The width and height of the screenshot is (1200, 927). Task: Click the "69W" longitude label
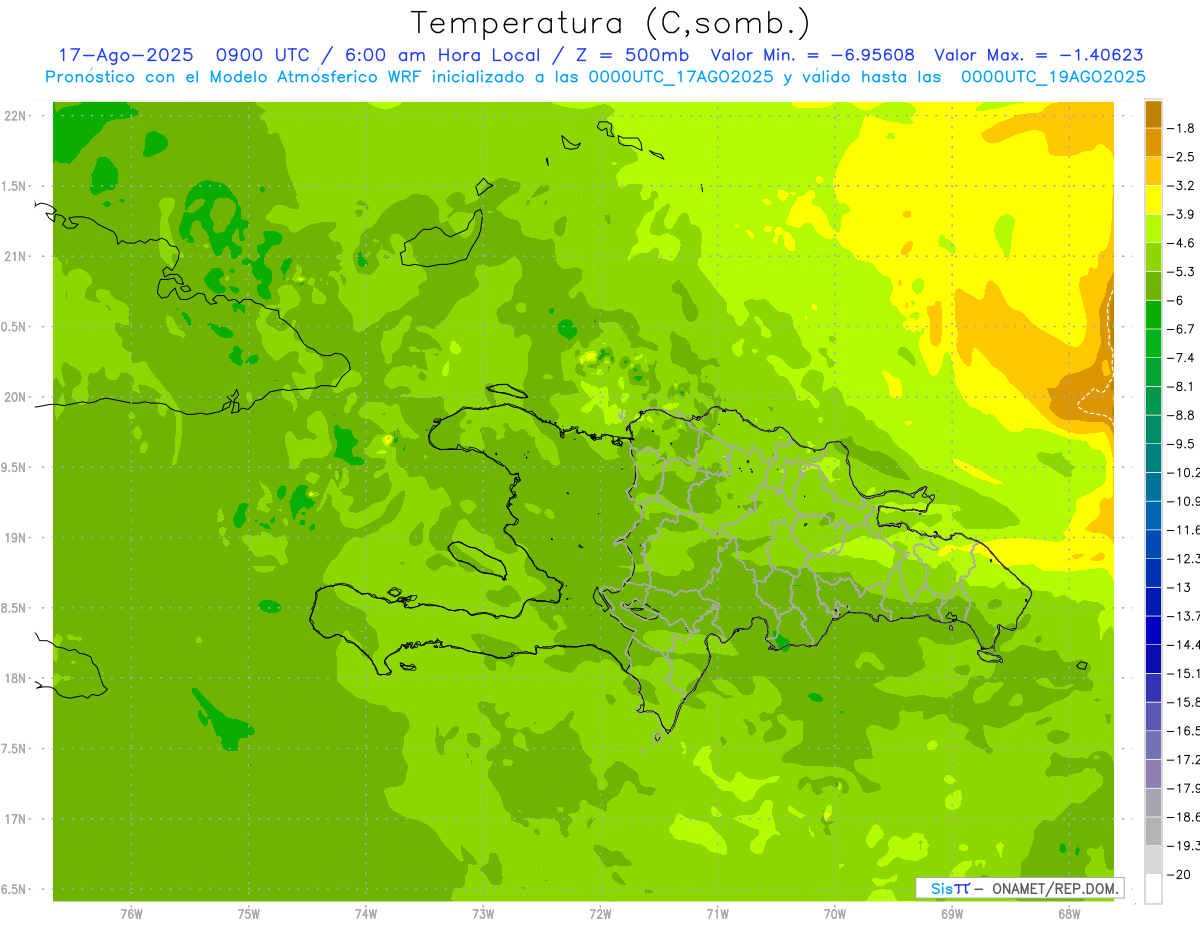point(952,913)
